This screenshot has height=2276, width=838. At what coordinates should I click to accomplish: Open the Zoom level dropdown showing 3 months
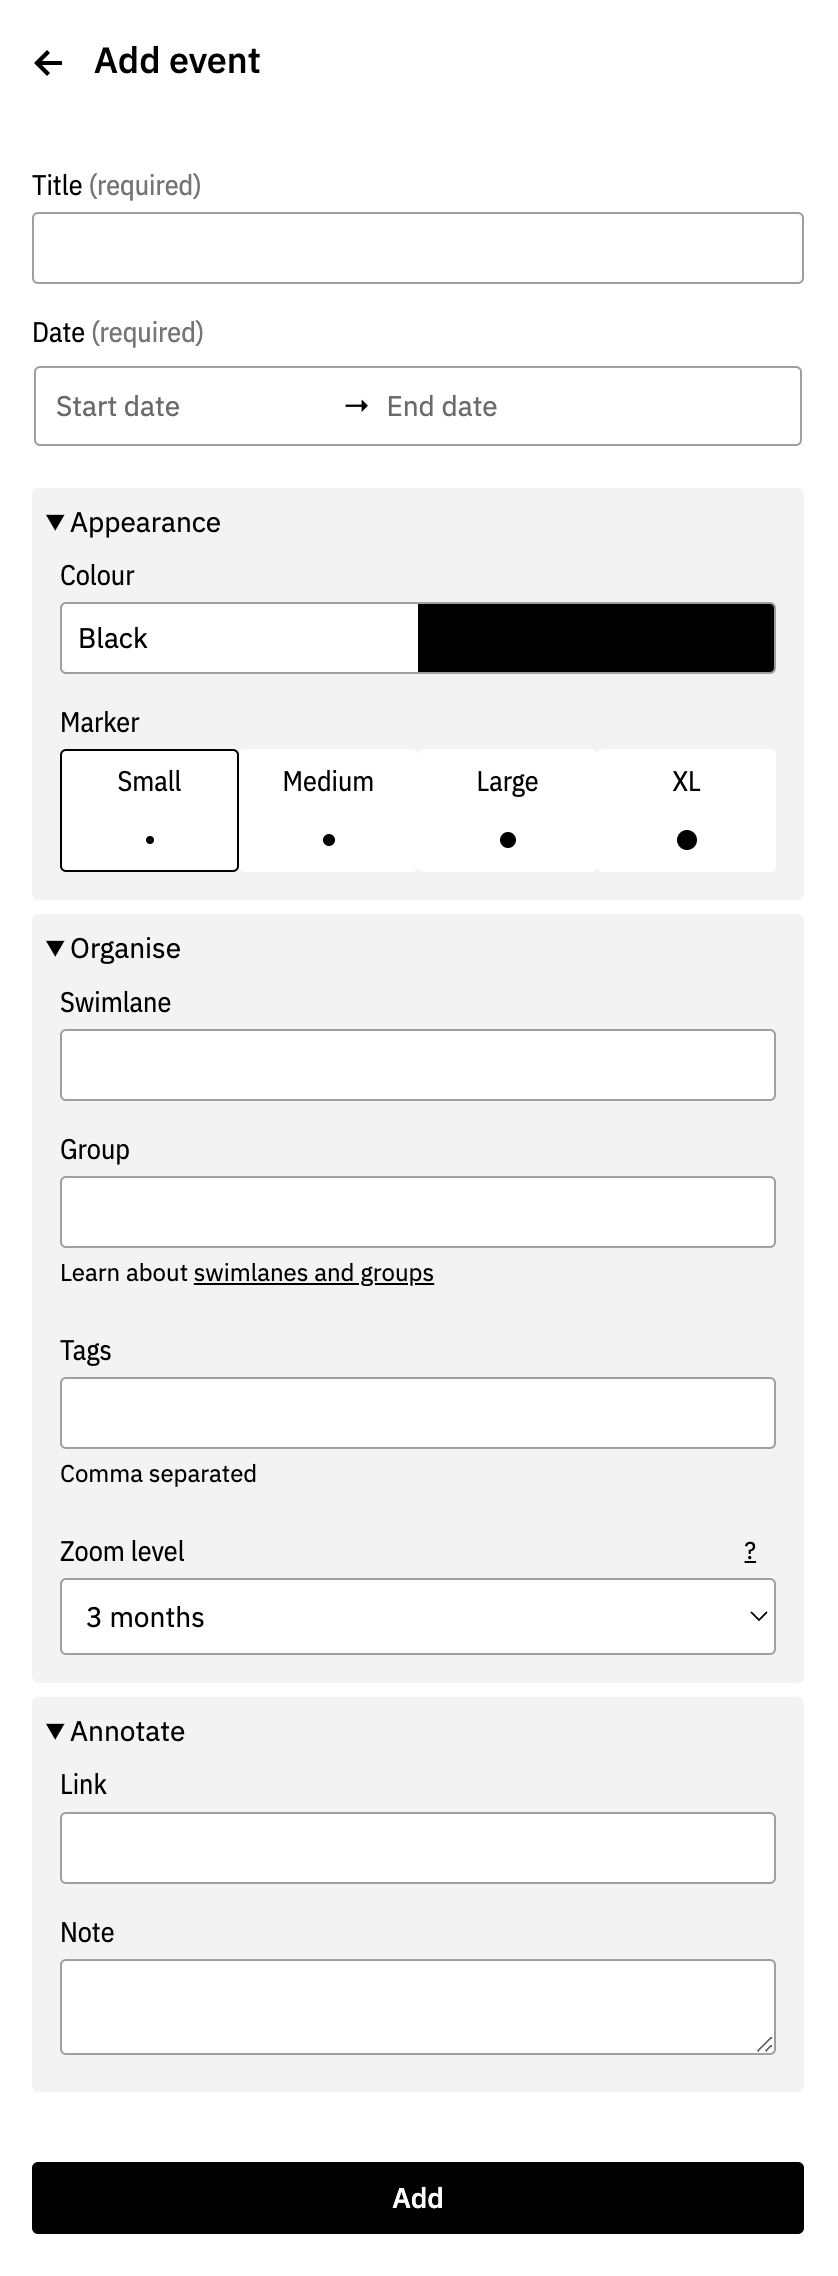tap(418, 1617)
